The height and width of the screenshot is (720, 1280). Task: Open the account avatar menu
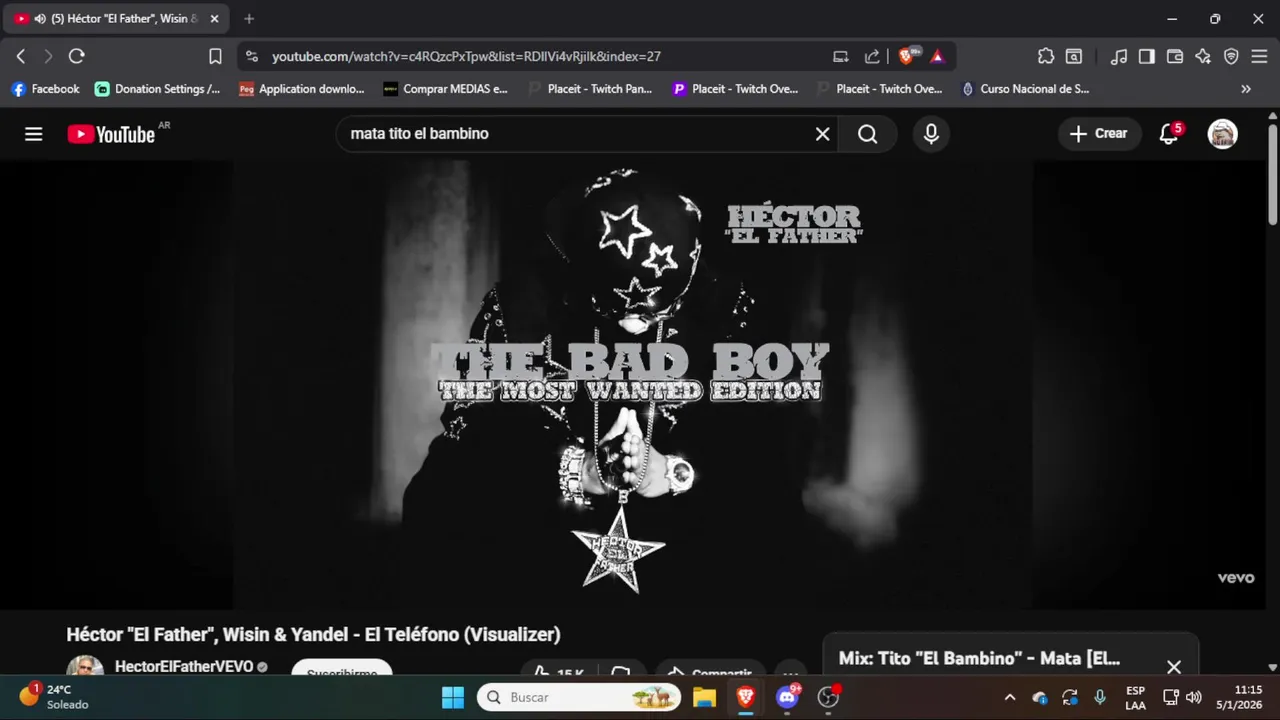coord(1222,134)
